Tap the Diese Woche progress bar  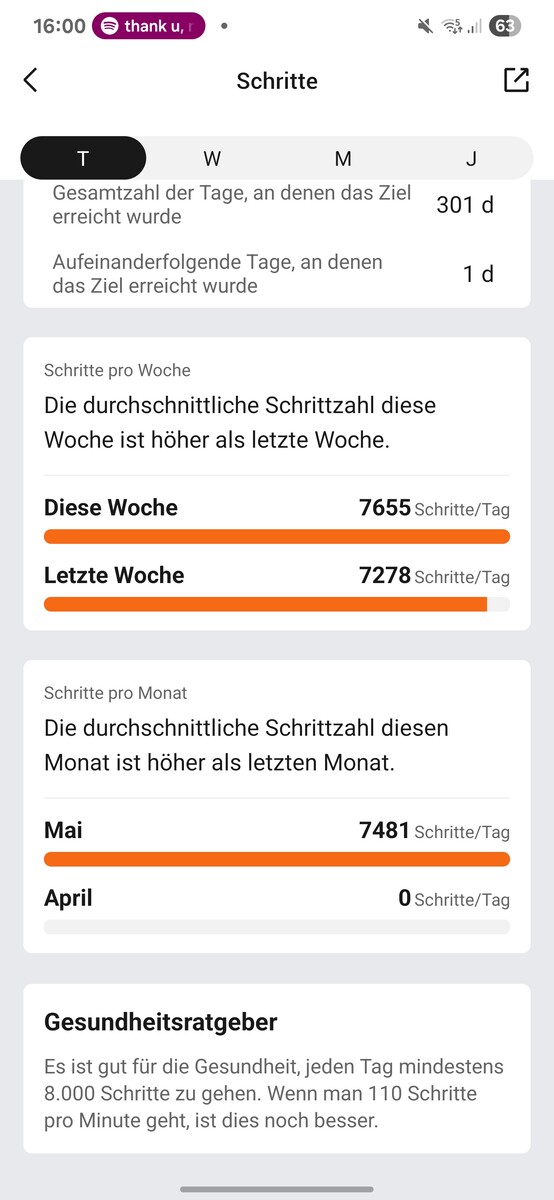[x=277, y=537]
